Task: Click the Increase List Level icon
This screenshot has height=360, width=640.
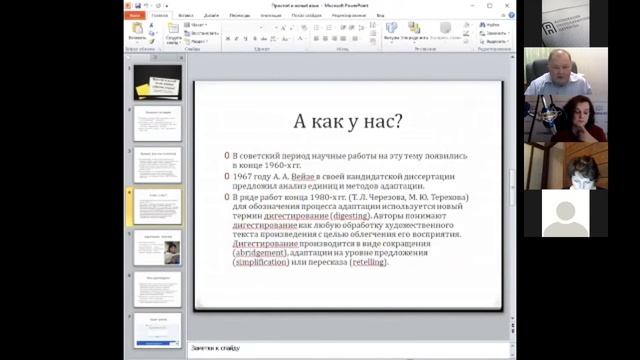Action: [x=351, y=27]
